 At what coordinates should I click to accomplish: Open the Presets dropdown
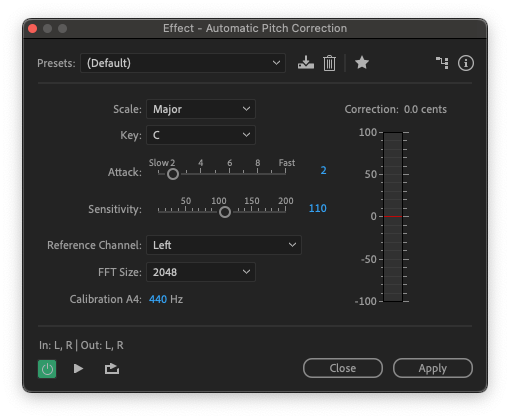pyautogui.click(x=183, y=63)
